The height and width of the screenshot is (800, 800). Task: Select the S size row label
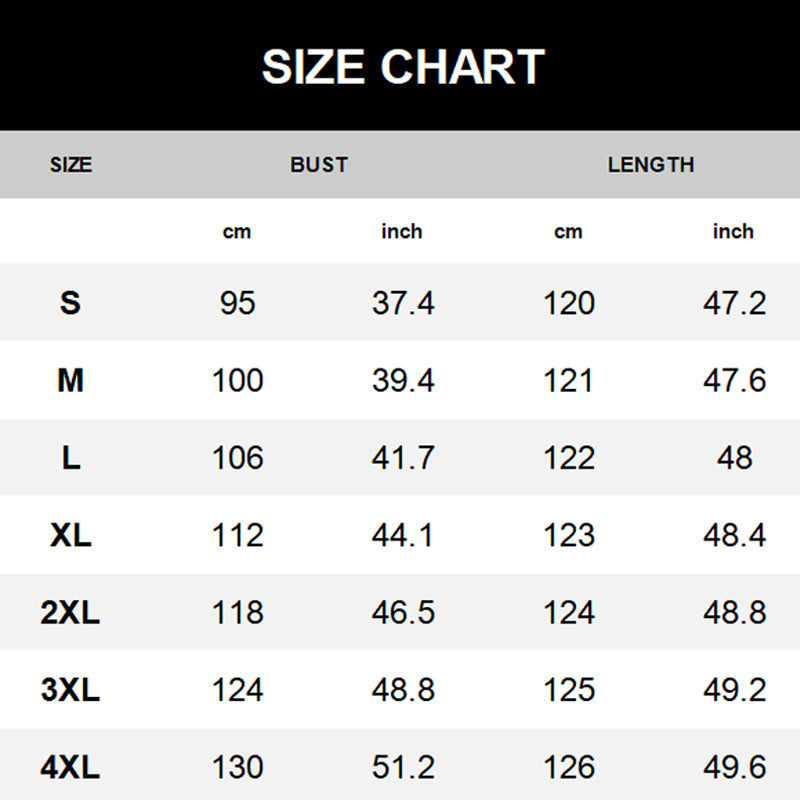coord(70,303)
